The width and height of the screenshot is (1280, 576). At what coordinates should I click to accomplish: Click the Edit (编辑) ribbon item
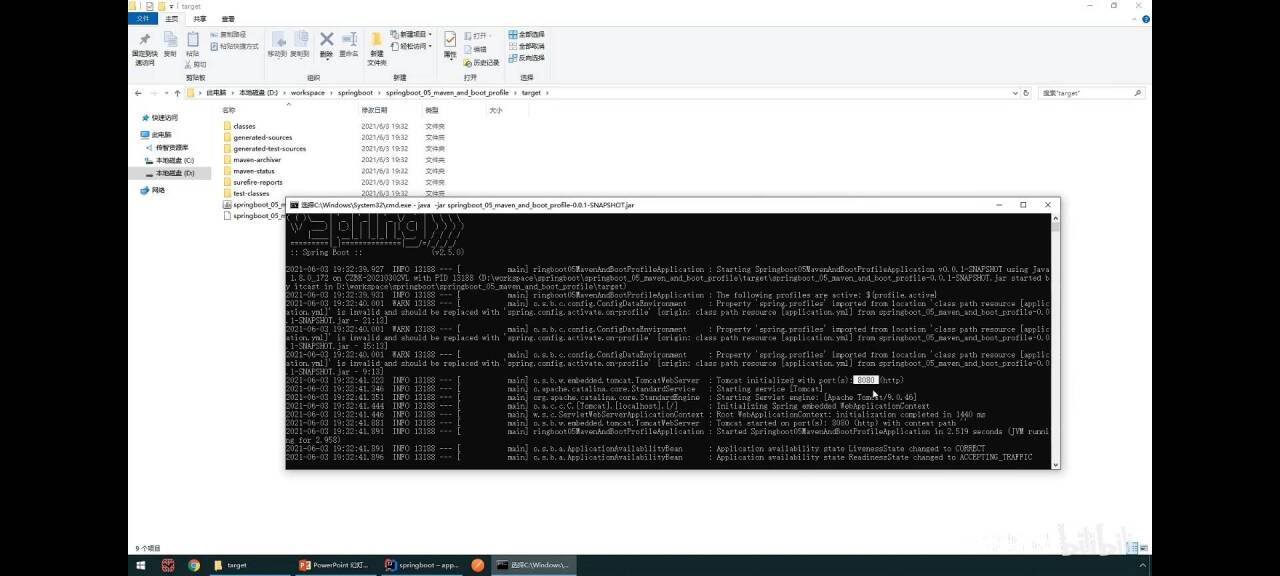pos(476,49)
